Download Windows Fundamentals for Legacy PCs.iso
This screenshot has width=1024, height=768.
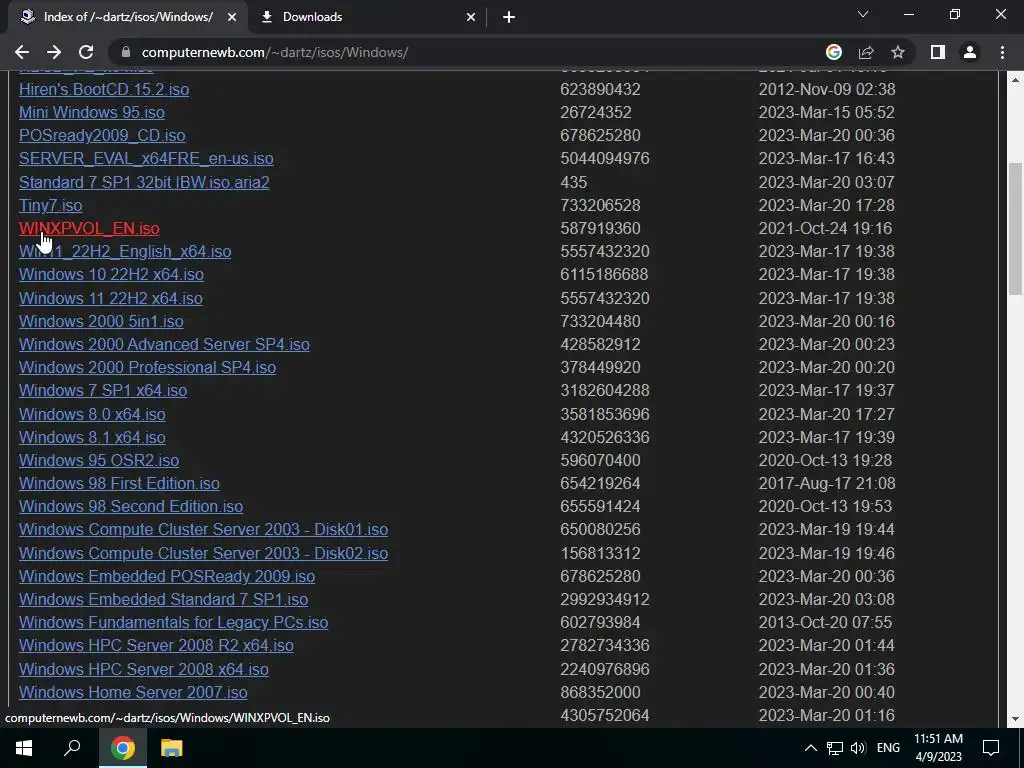click(173, 622)
